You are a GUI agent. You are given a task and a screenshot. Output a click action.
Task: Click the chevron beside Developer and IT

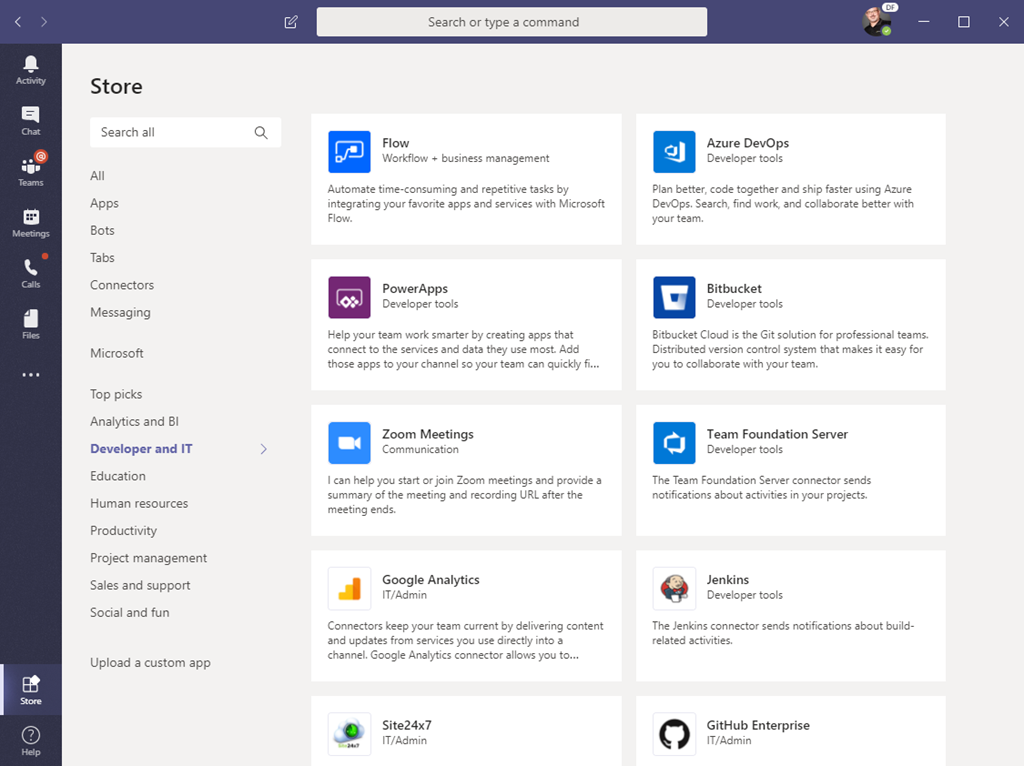(264, 449)
